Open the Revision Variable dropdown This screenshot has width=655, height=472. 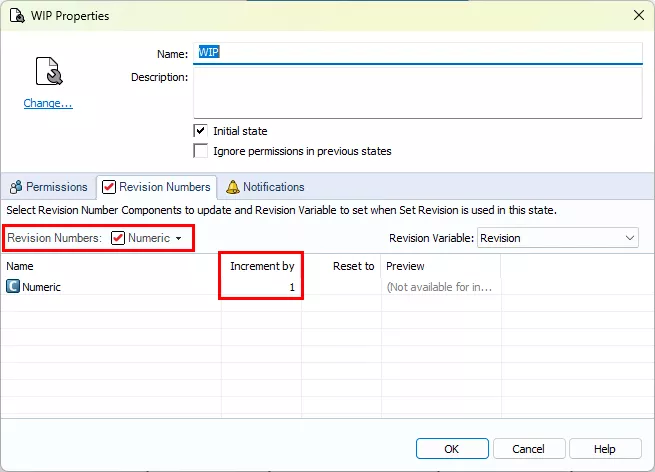(558, 238)
